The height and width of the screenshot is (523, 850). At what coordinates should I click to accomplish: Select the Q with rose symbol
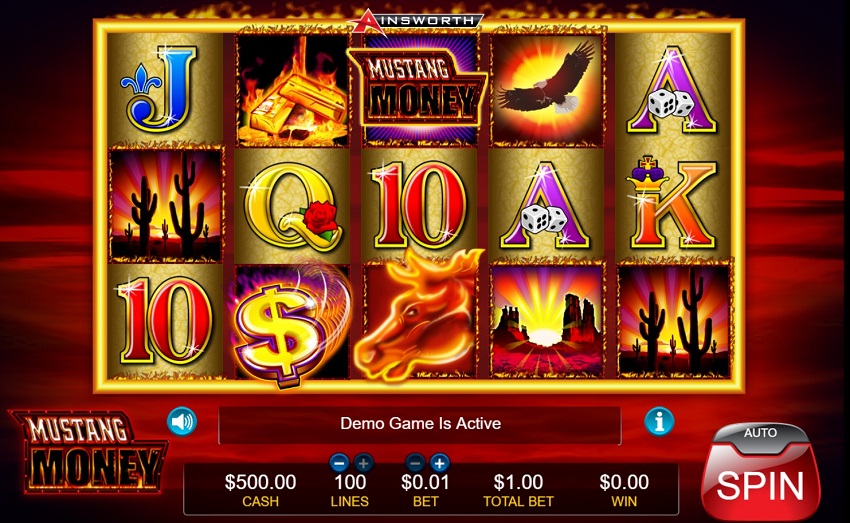coord(293,205)
